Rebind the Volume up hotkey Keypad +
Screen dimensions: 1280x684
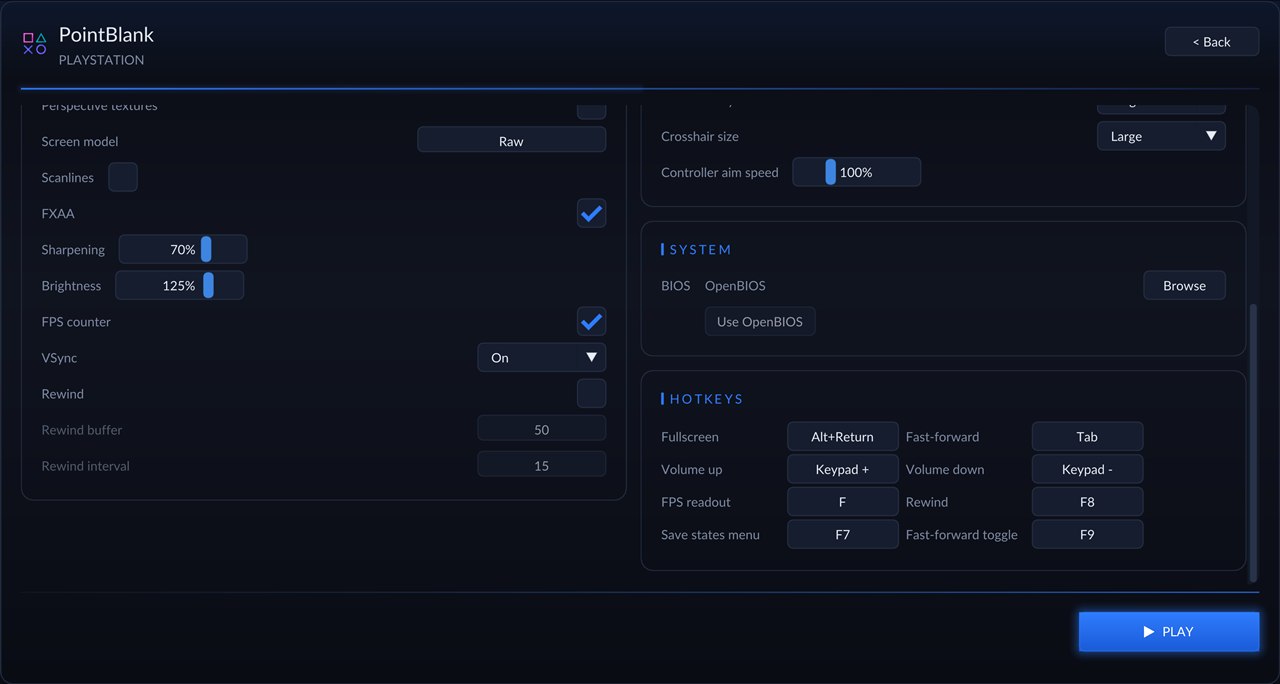tap(842, 469)
